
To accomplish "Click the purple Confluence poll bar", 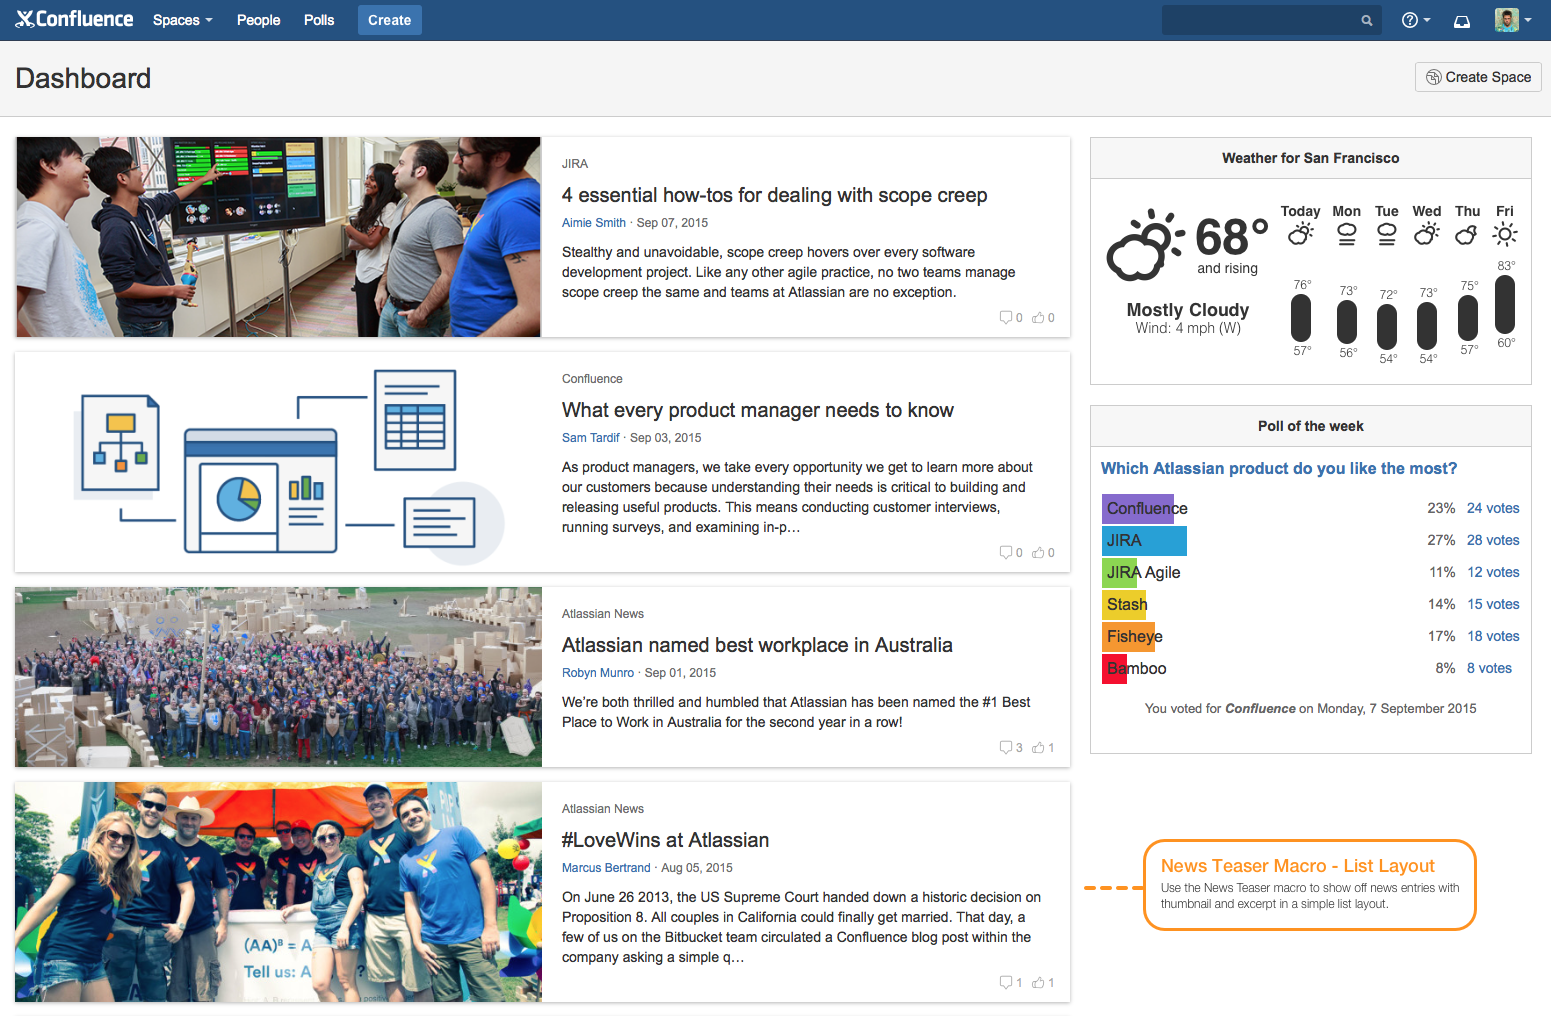I will tap(1138, 508).
